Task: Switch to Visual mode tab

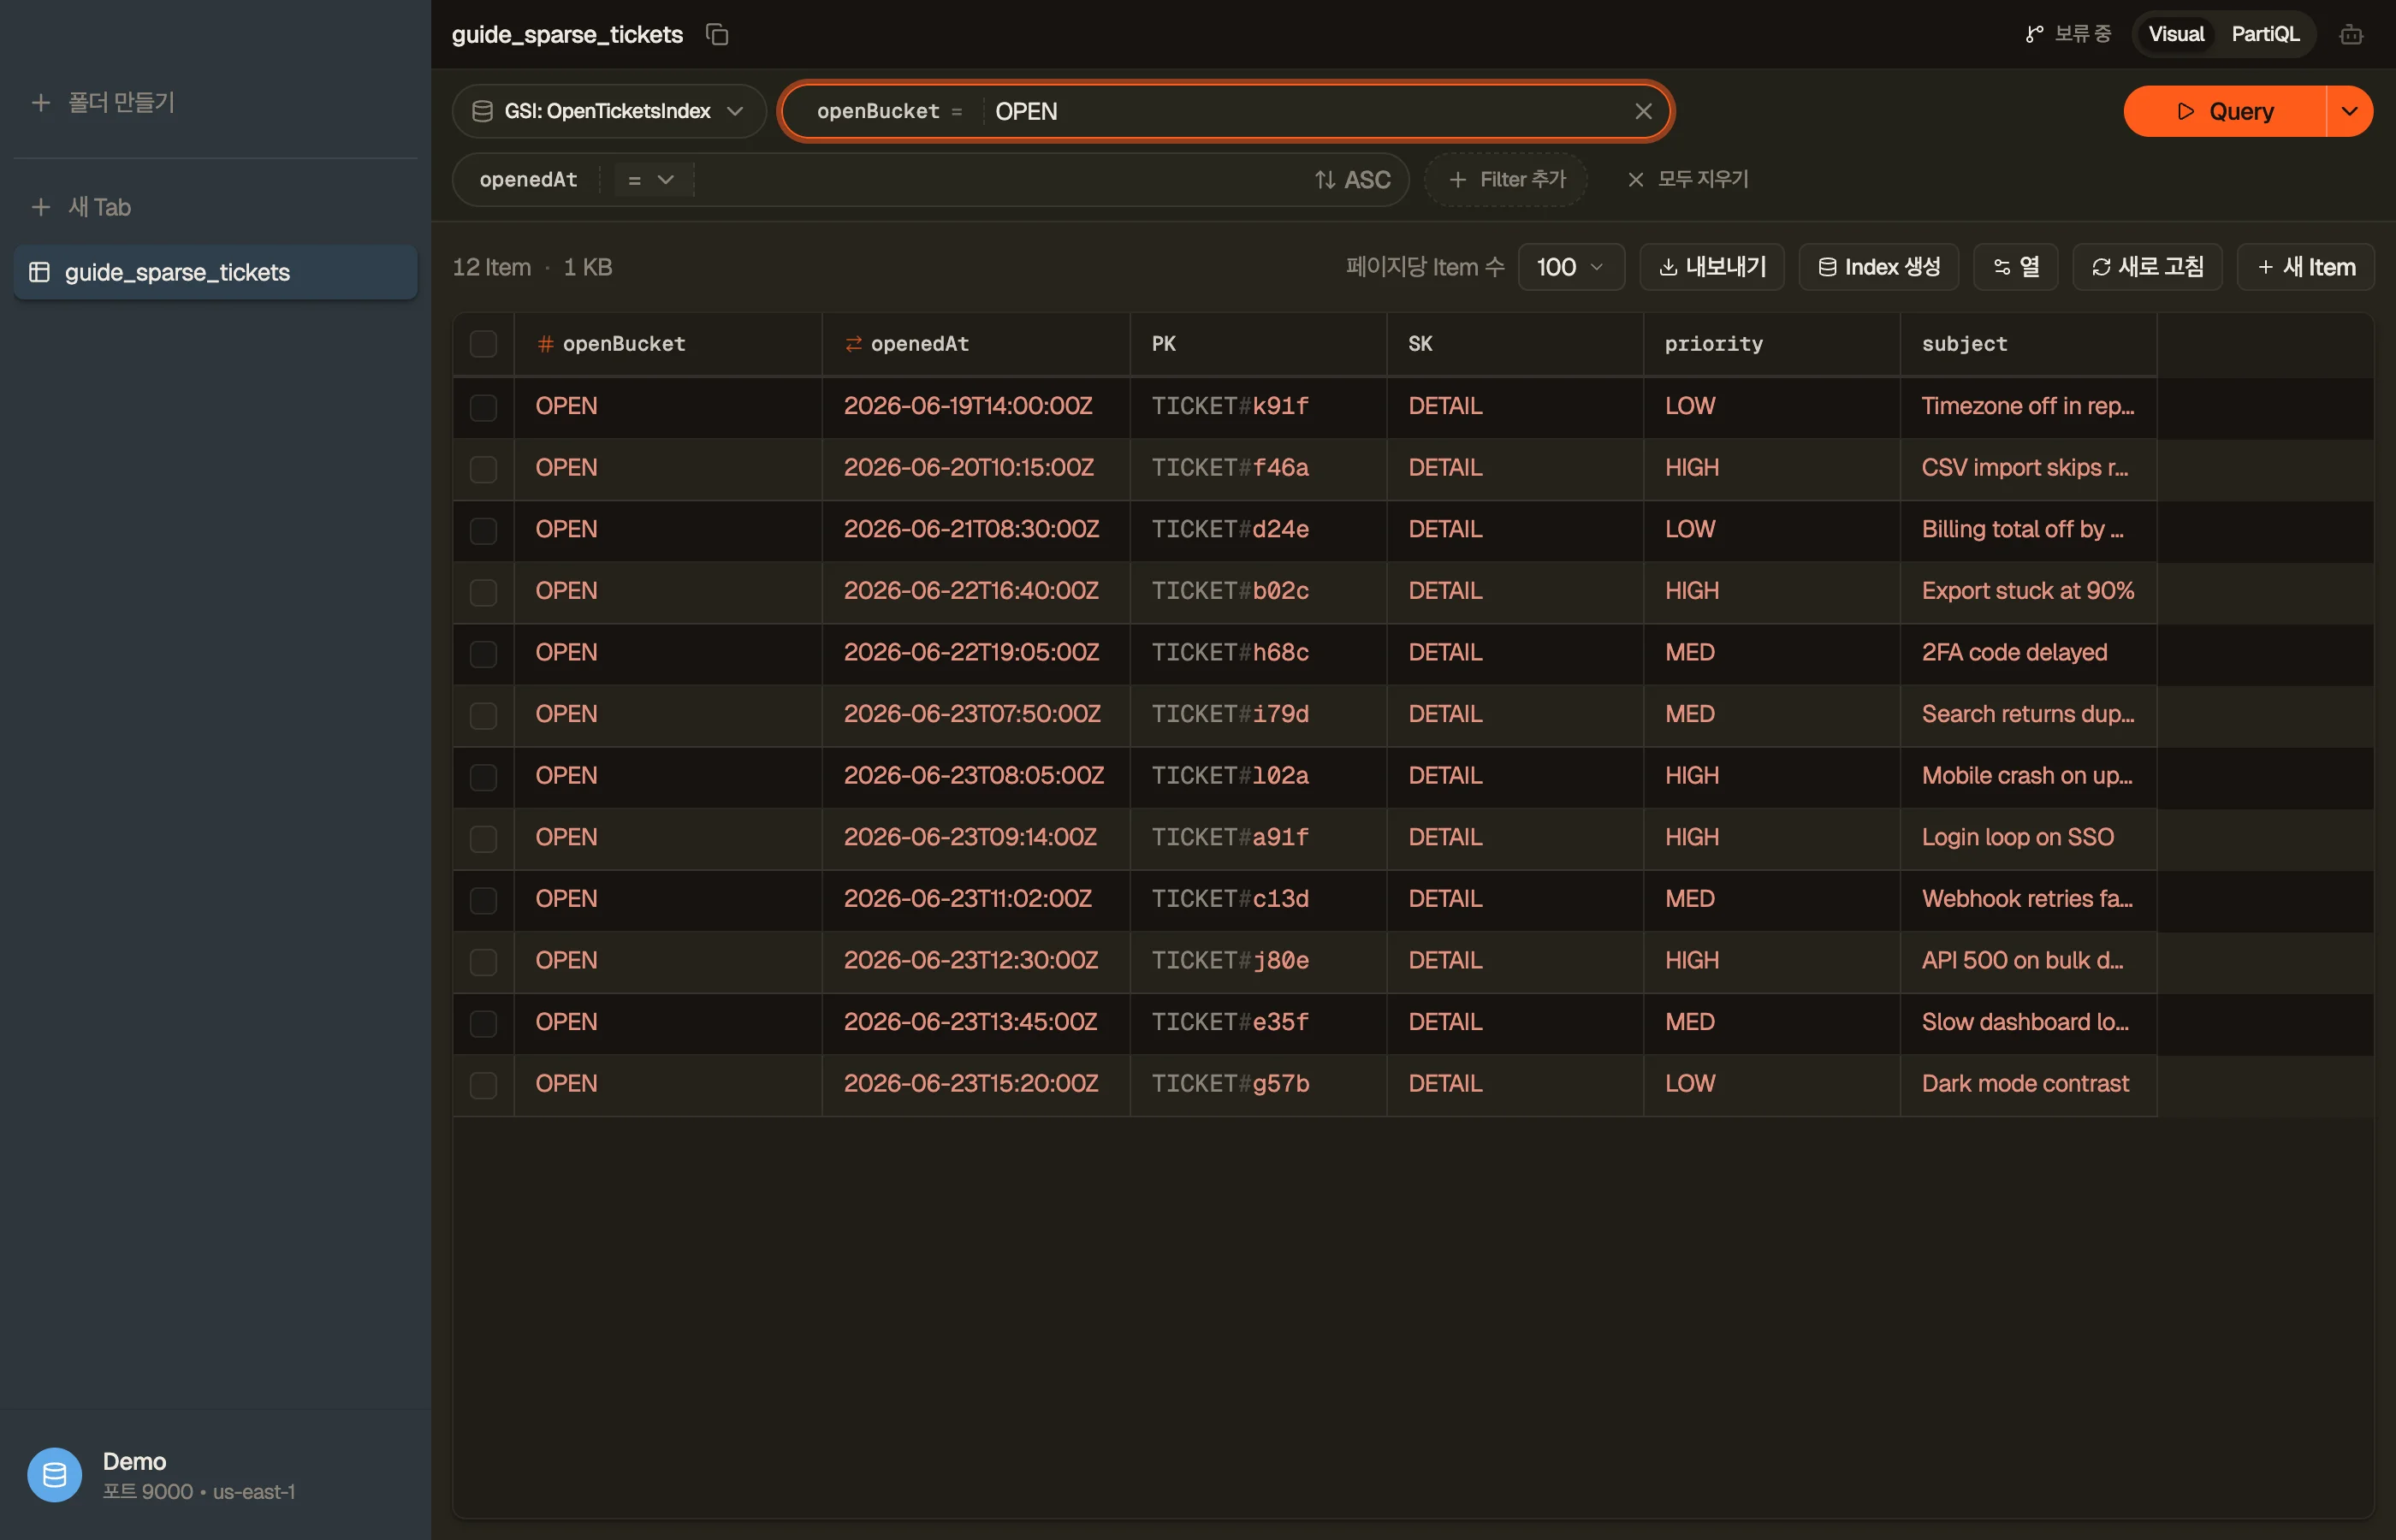Action: click(x=2176, y=34)
